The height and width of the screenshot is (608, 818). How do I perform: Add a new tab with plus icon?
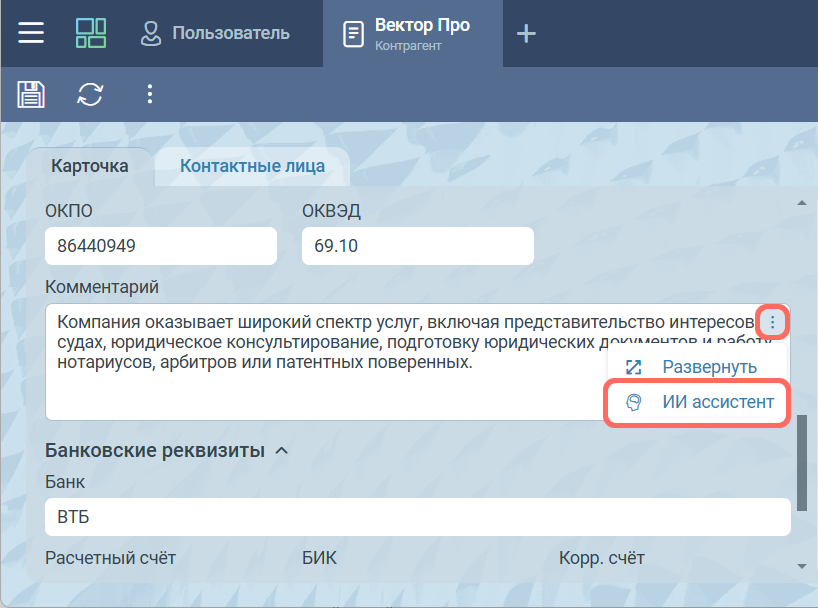tap(526, 34)
